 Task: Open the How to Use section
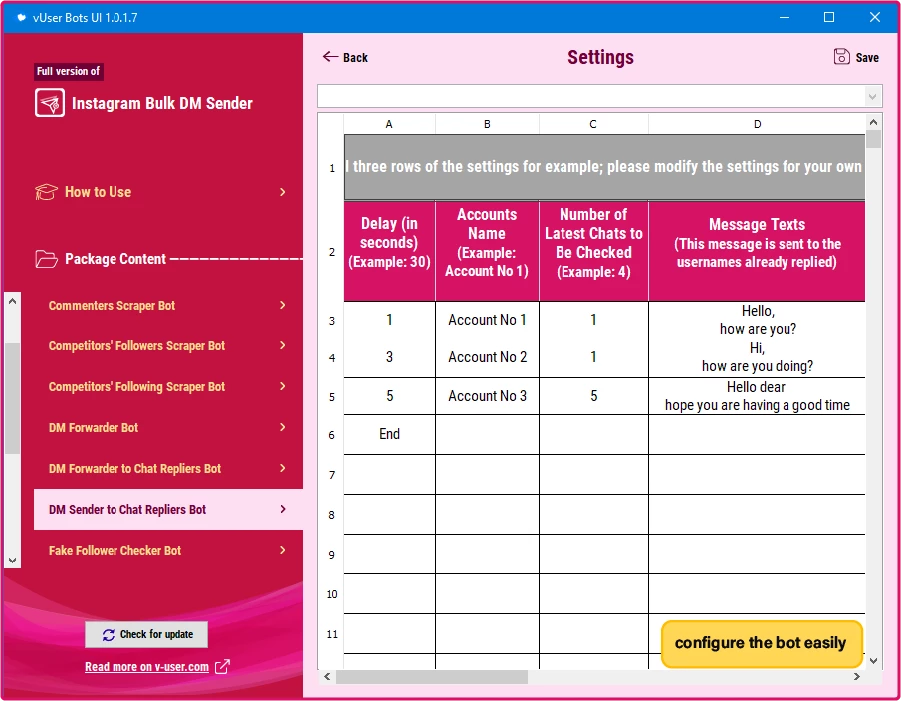[x=161, y=192]
